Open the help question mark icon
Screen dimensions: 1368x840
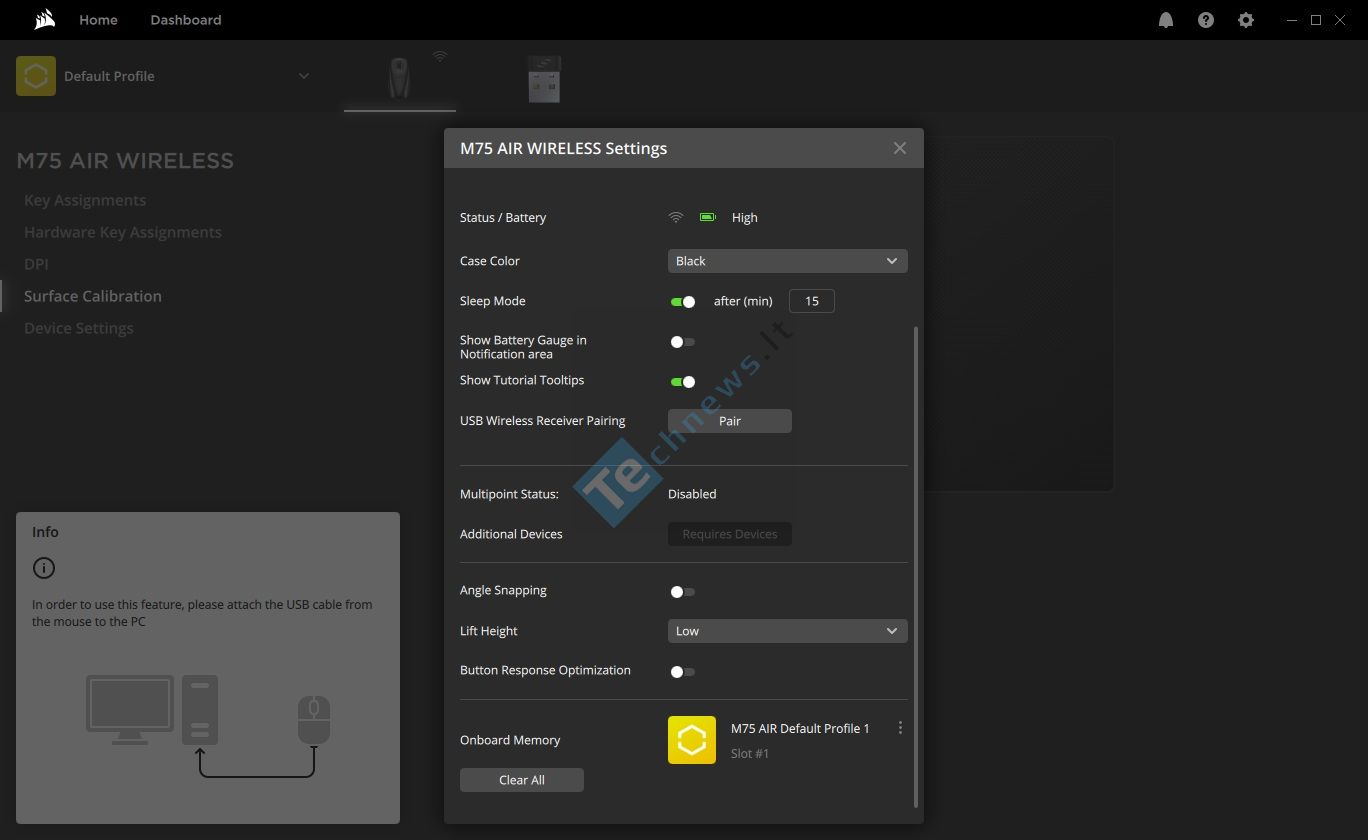1206,20
